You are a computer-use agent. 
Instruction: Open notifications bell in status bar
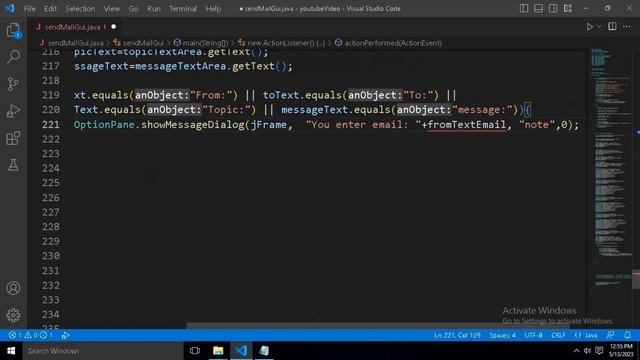coord(627,335)
